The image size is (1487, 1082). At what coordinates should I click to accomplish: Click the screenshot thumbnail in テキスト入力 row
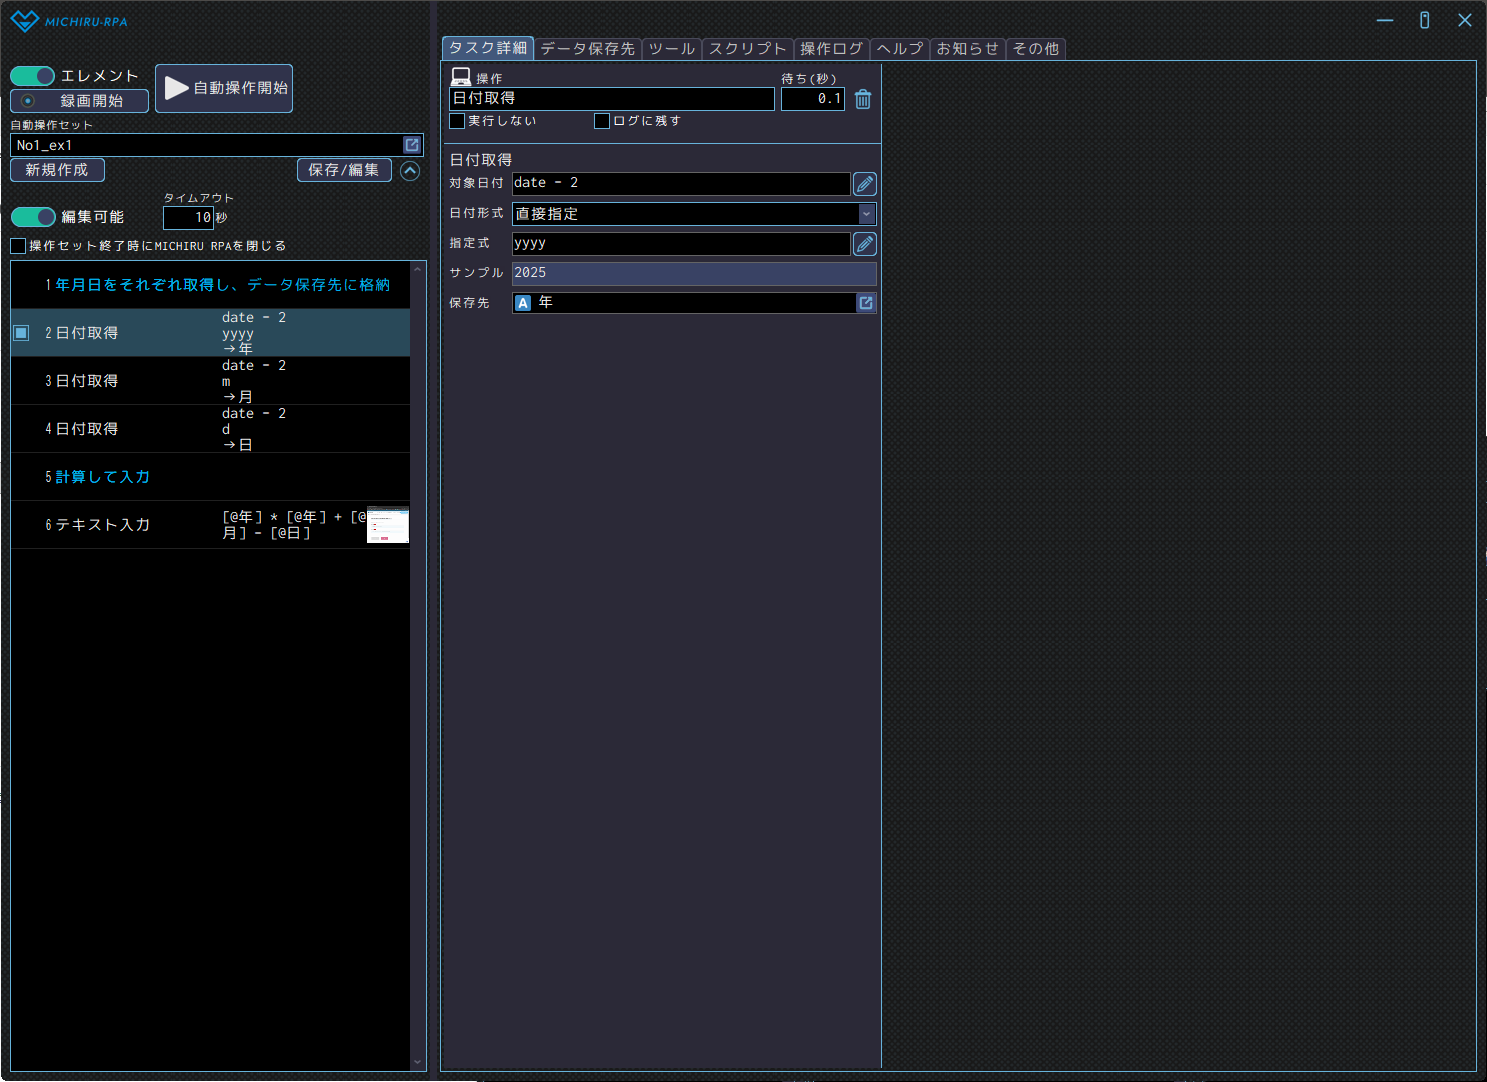pyautogui.click(x=388, y=525)
